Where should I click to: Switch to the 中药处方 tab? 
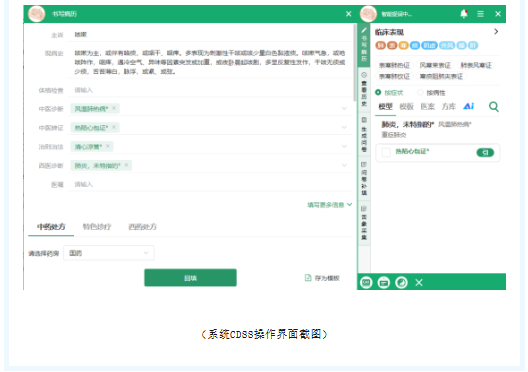(51, 227)
